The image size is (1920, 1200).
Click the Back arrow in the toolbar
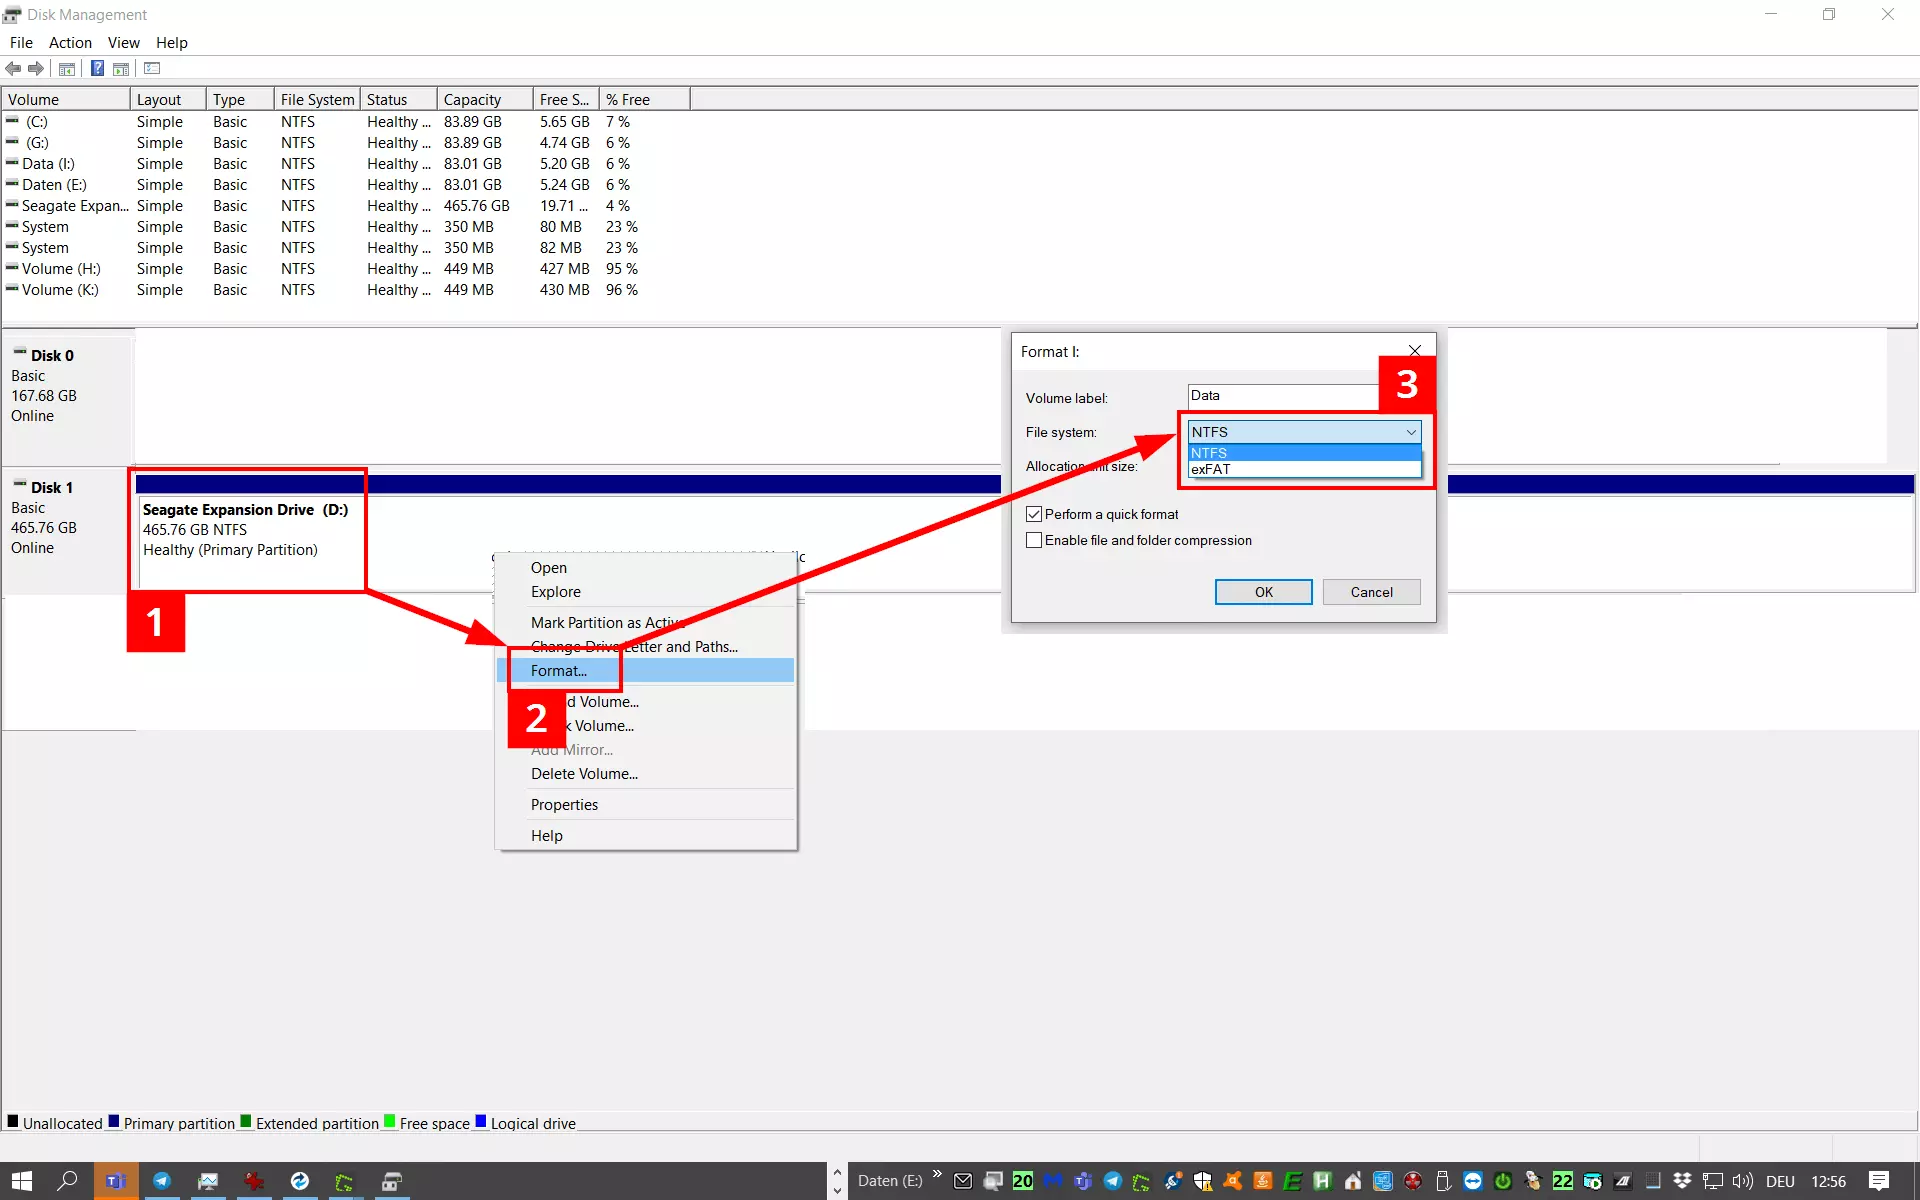[13, 68]
